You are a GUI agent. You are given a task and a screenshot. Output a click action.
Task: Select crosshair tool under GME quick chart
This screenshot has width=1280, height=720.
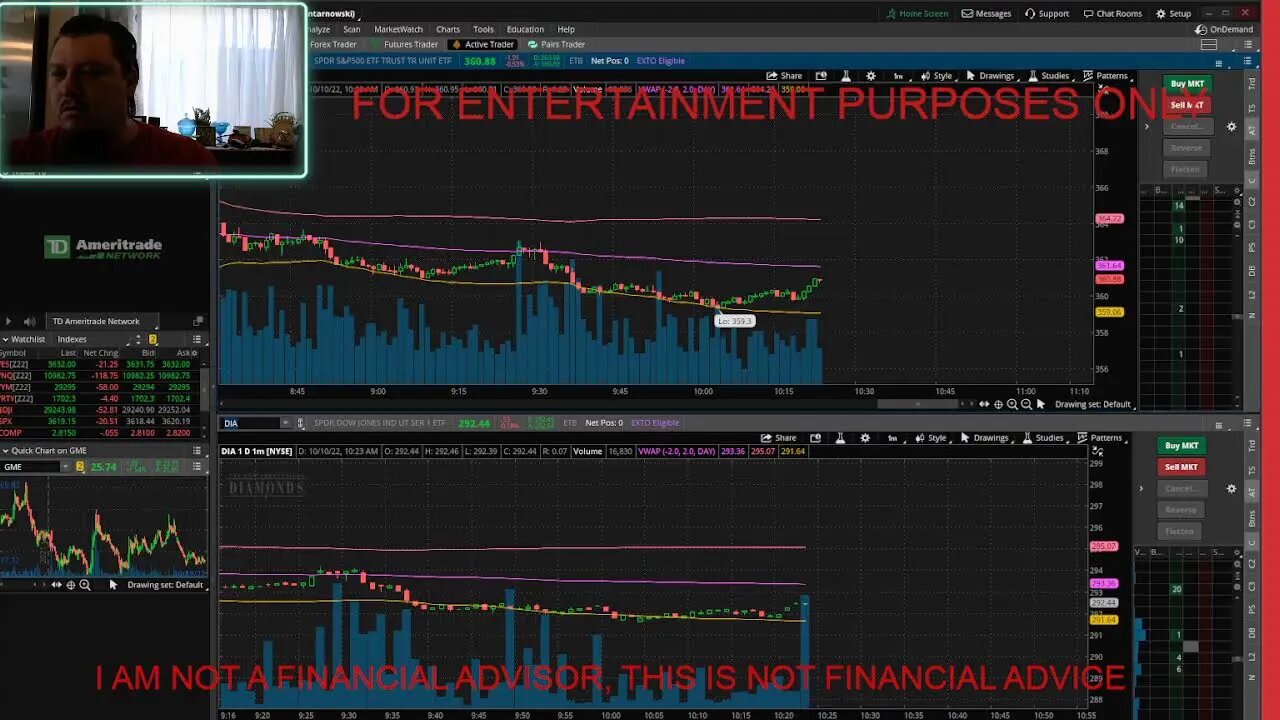(x=70, y=585)
